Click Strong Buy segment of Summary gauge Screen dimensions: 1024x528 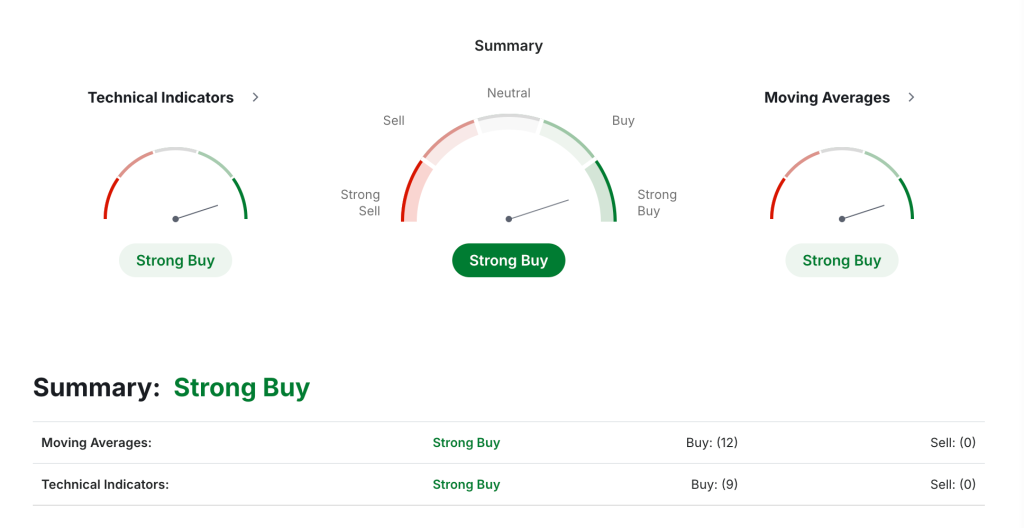click(604, 193)
